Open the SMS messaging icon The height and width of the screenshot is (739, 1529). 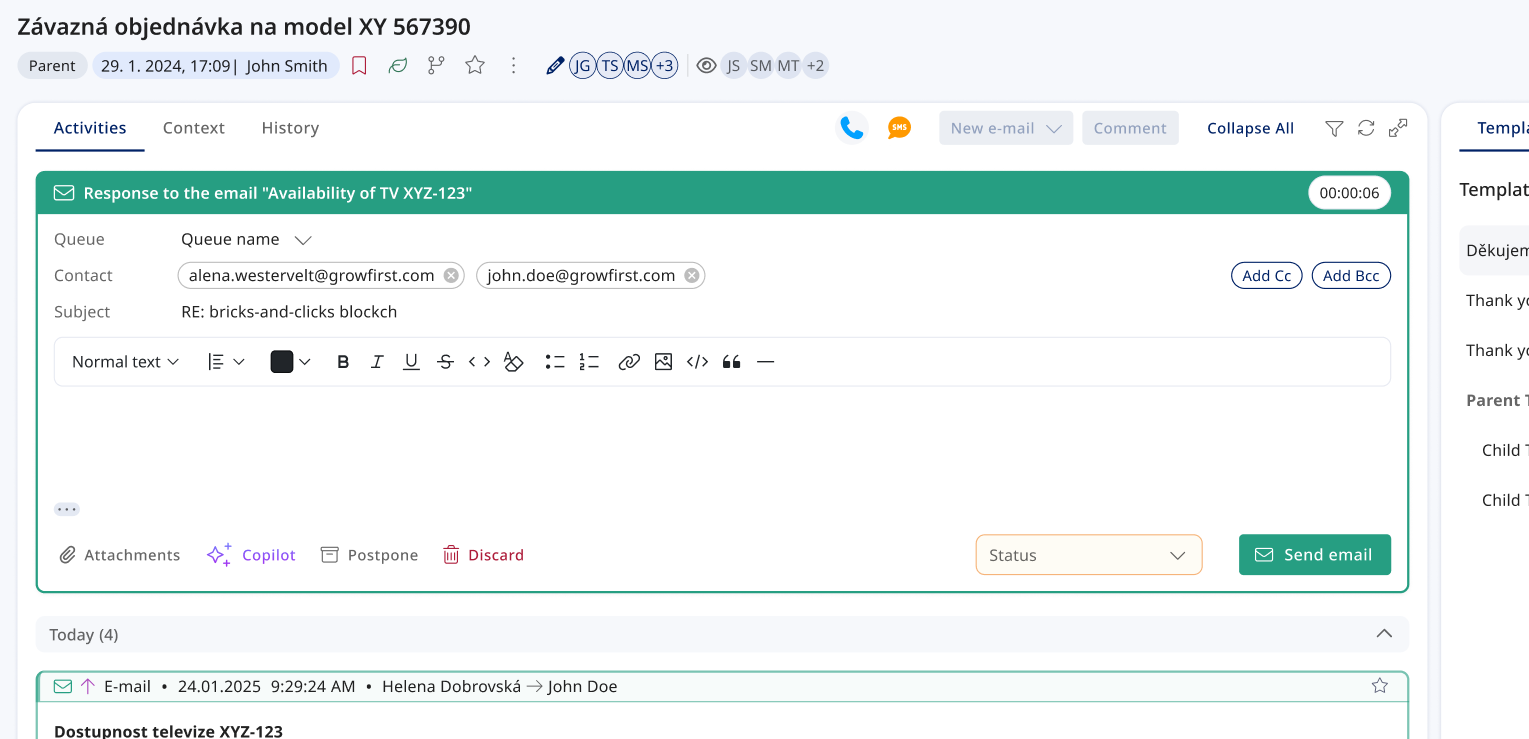[x=899, y=127]
